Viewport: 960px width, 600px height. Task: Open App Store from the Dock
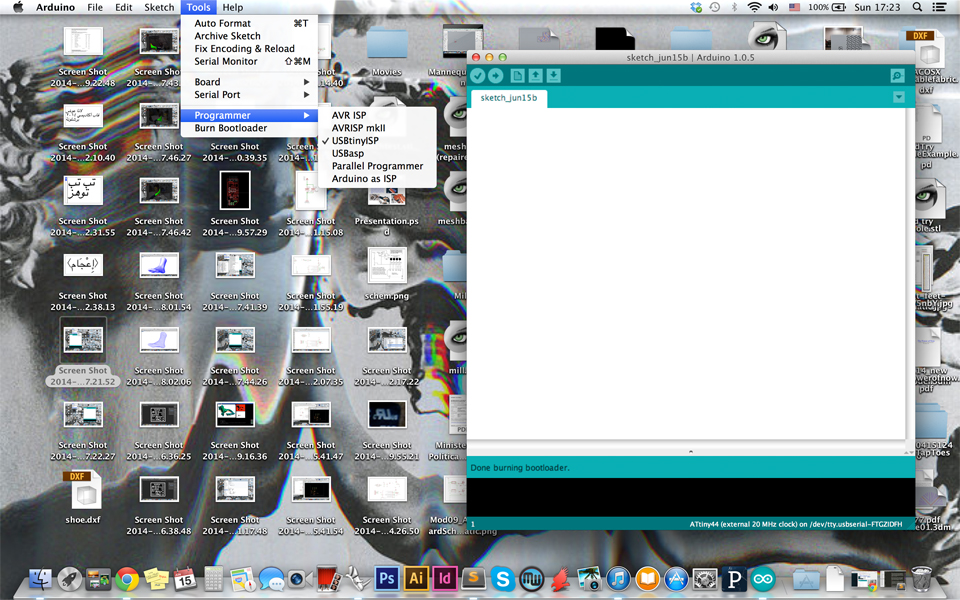(676, 579)
